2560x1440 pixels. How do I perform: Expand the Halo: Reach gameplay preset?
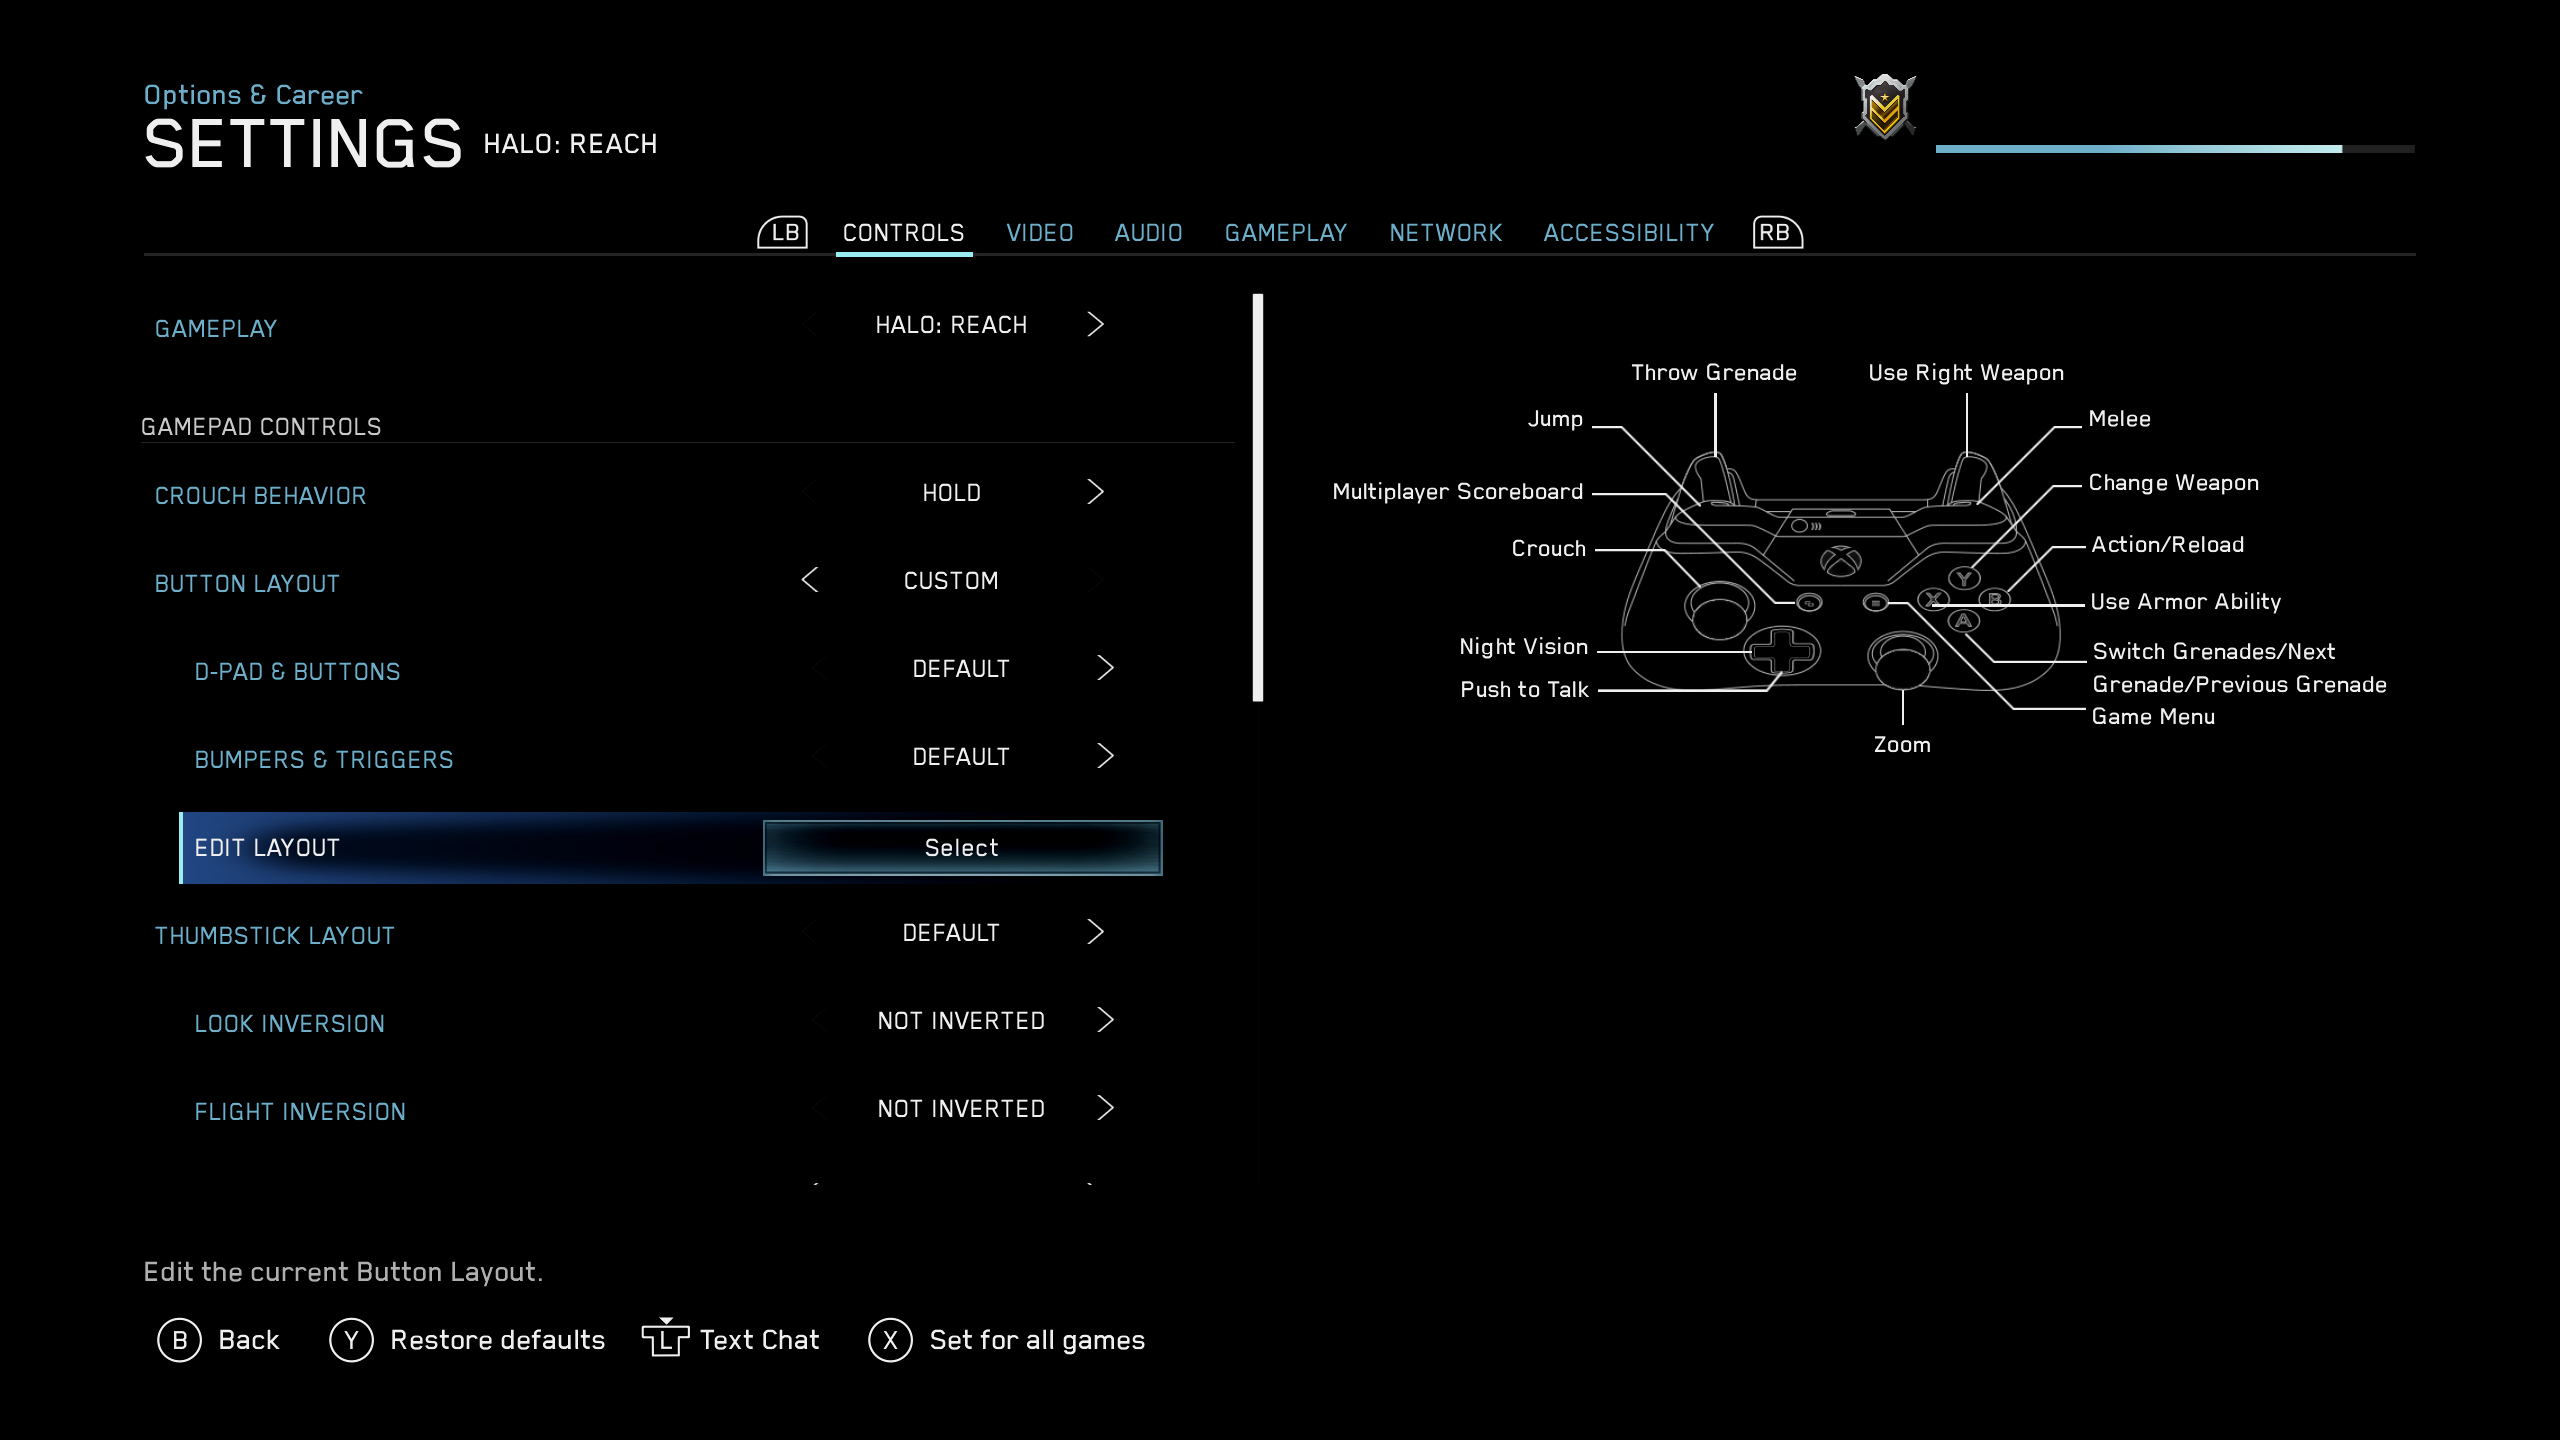pos(1095,324)
